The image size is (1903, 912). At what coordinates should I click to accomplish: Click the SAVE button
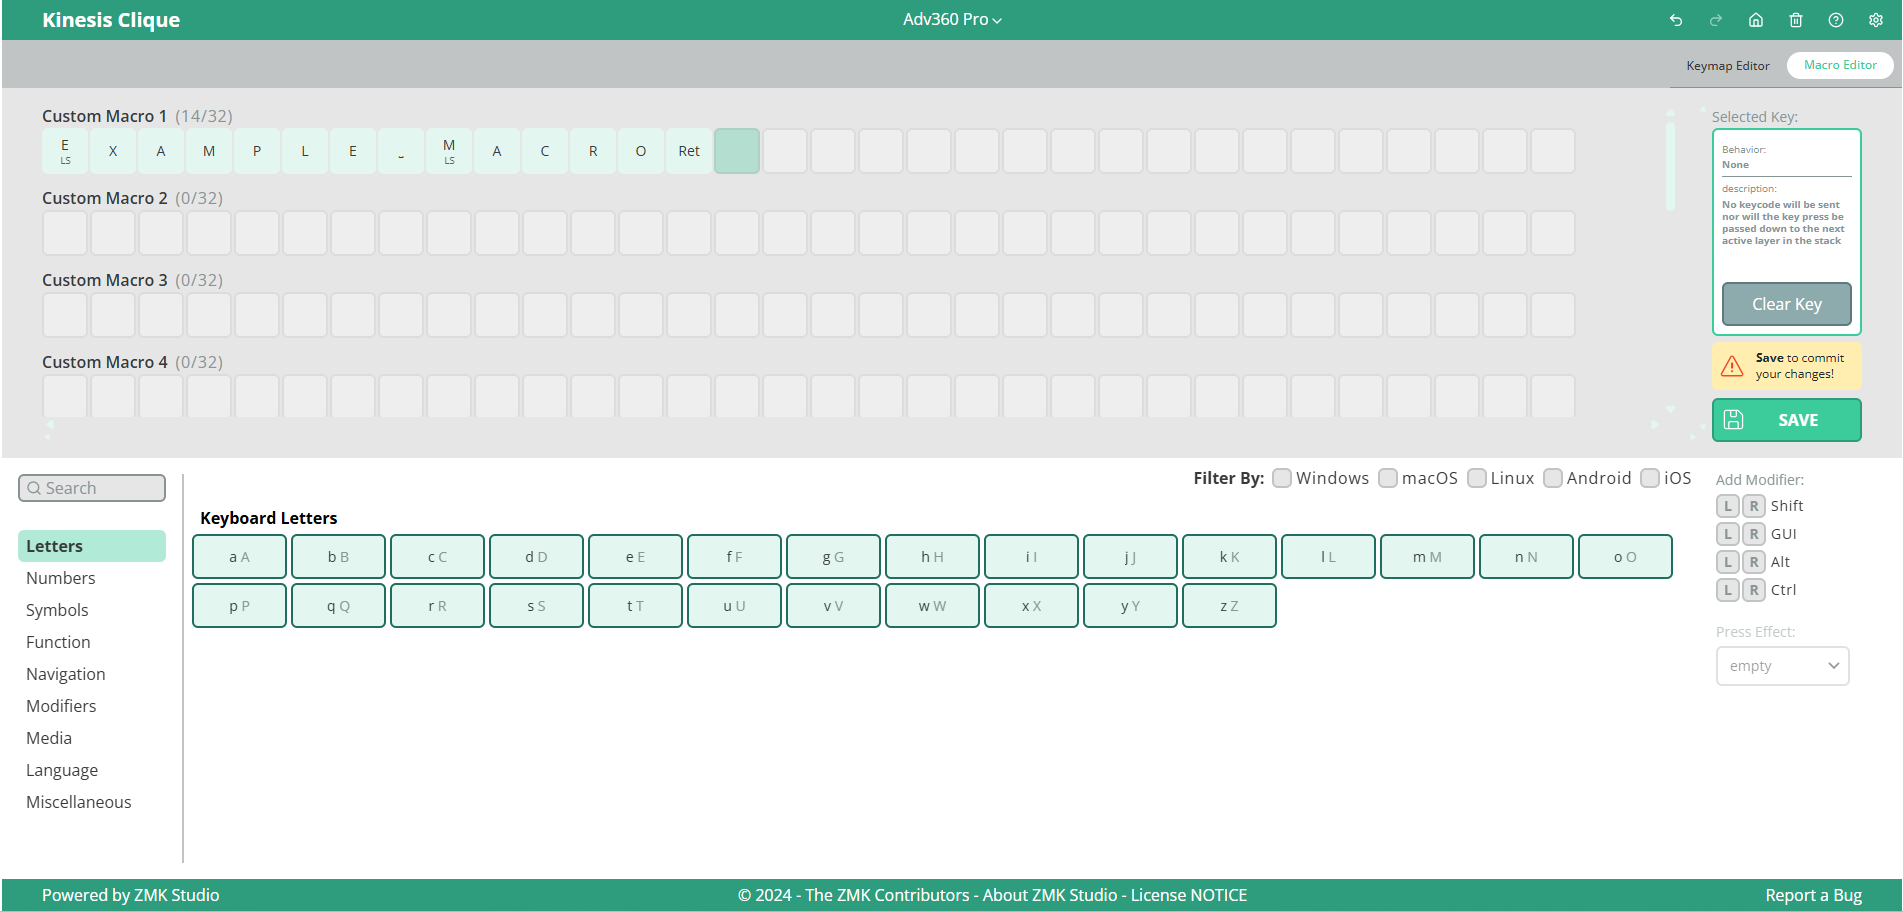coord(1787,420)
